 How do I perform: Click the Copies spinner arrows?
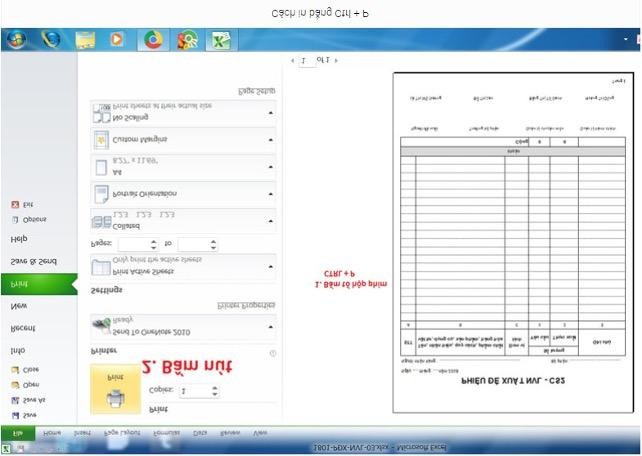(x=215, y=391)
